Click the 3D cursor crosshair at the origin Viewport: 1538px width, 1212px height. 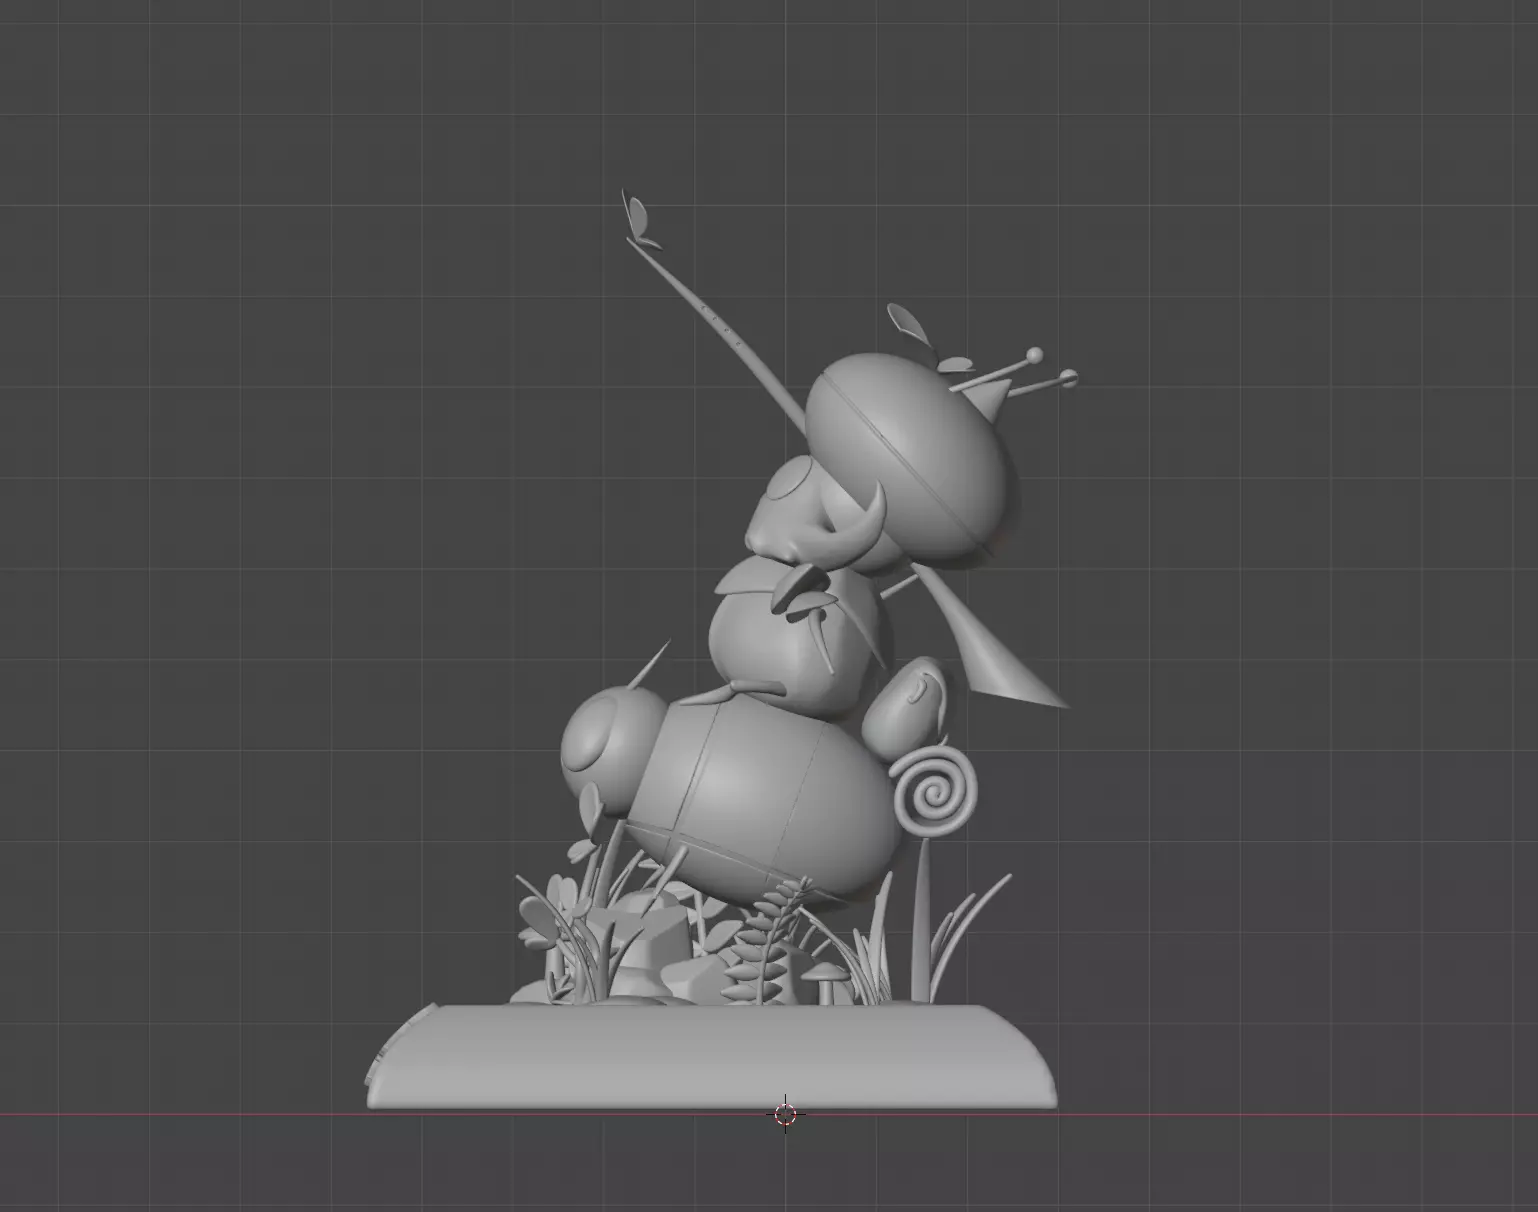tap(786, 1114)
